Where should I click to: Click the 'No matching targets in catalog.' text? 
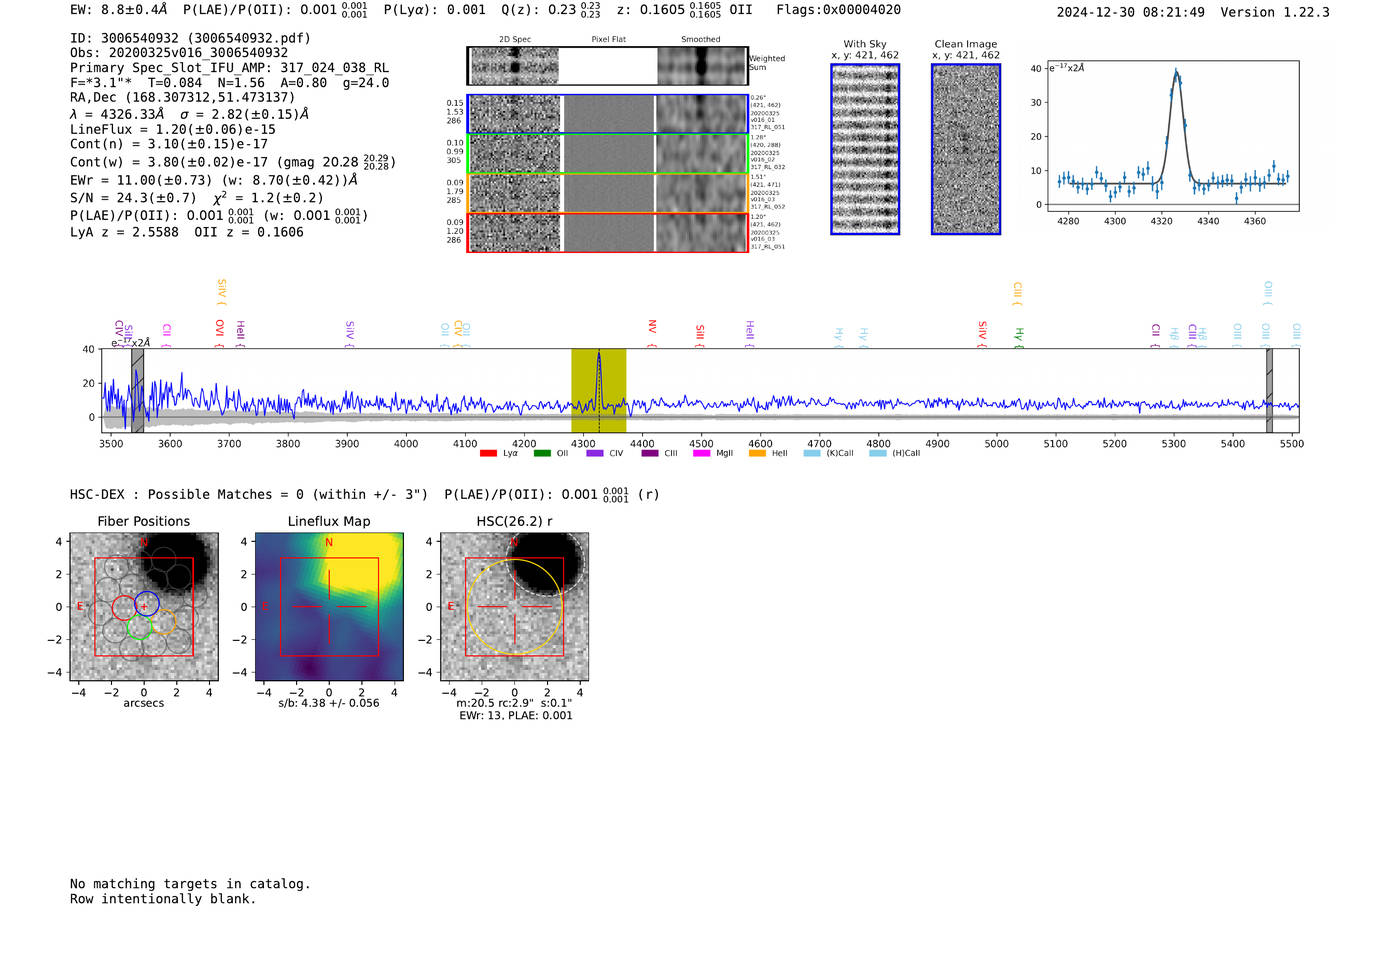click(x=190, y=884)
